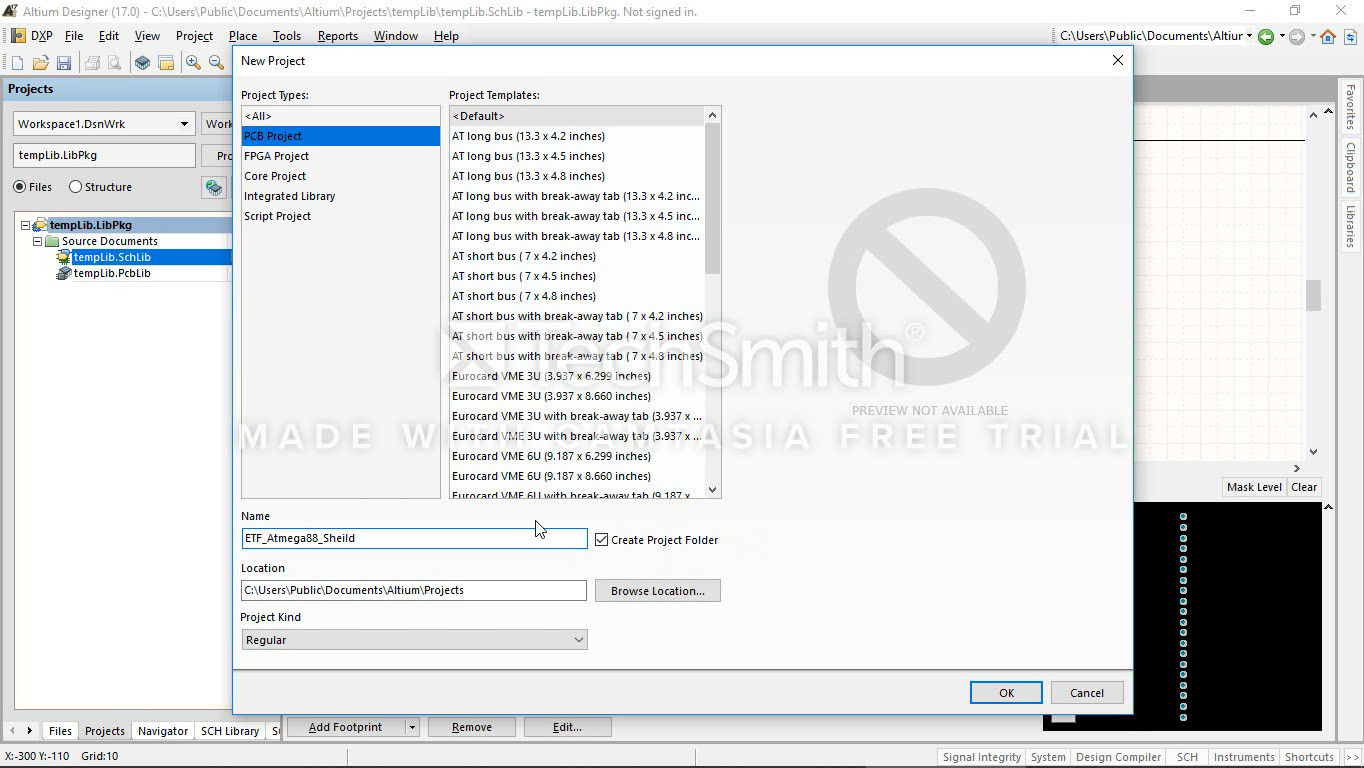Switch to the Navigator tab

click(x=163, y=731)
